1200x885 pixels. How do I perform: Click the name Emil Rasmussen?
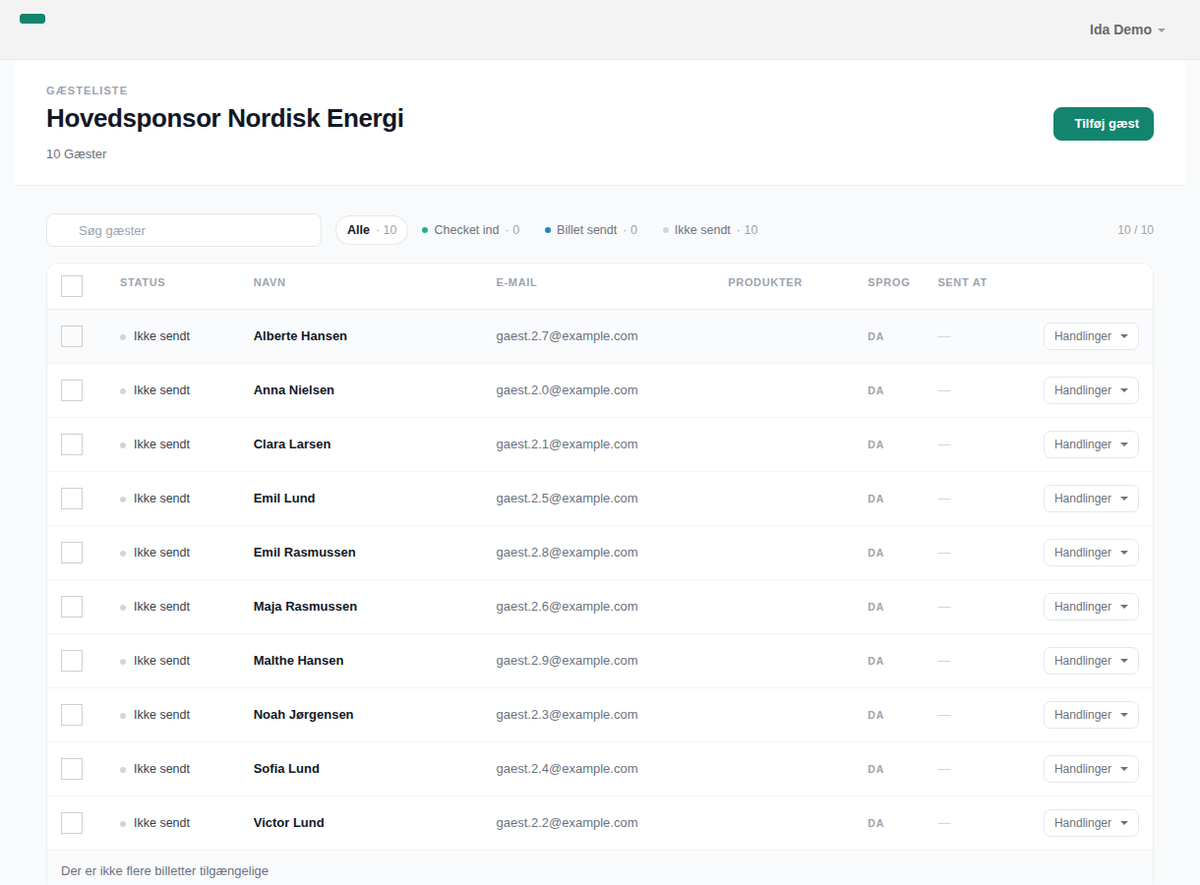[x=304, y=552]
